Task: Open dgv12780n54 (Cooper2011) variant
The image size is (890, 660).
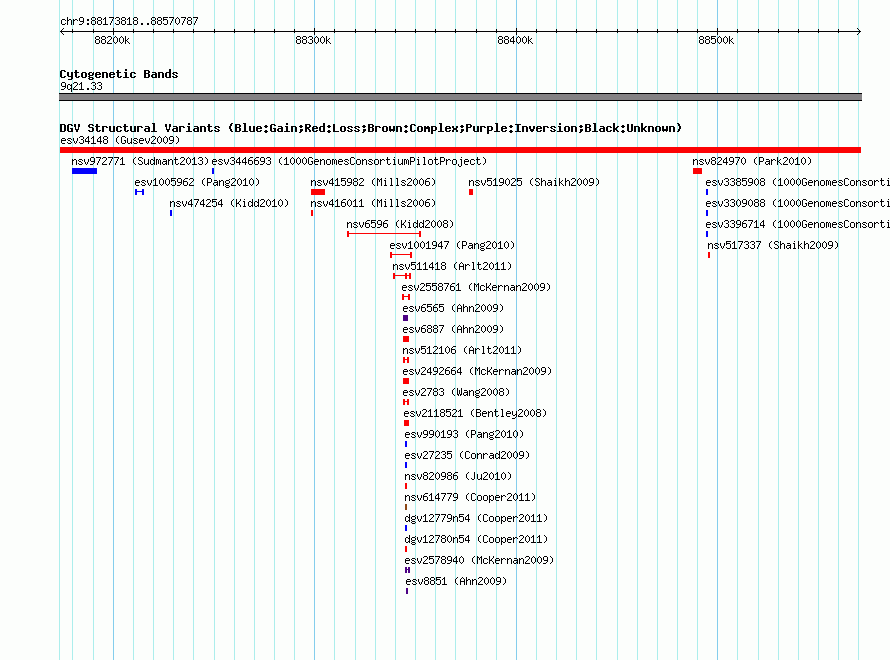Action: [476, 539]
